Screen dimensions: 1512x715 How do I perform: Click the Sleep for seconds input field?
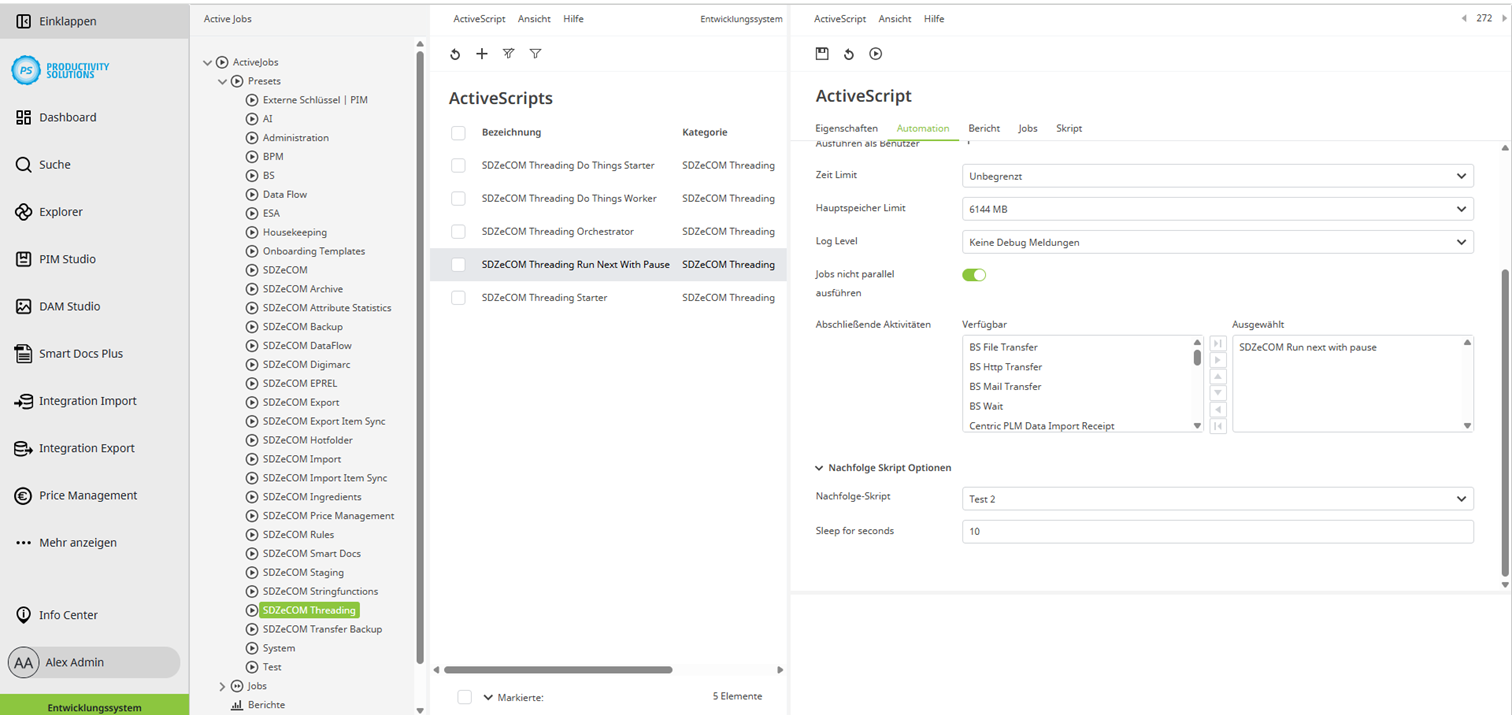pyautogui.click(x=1217, y=532)
